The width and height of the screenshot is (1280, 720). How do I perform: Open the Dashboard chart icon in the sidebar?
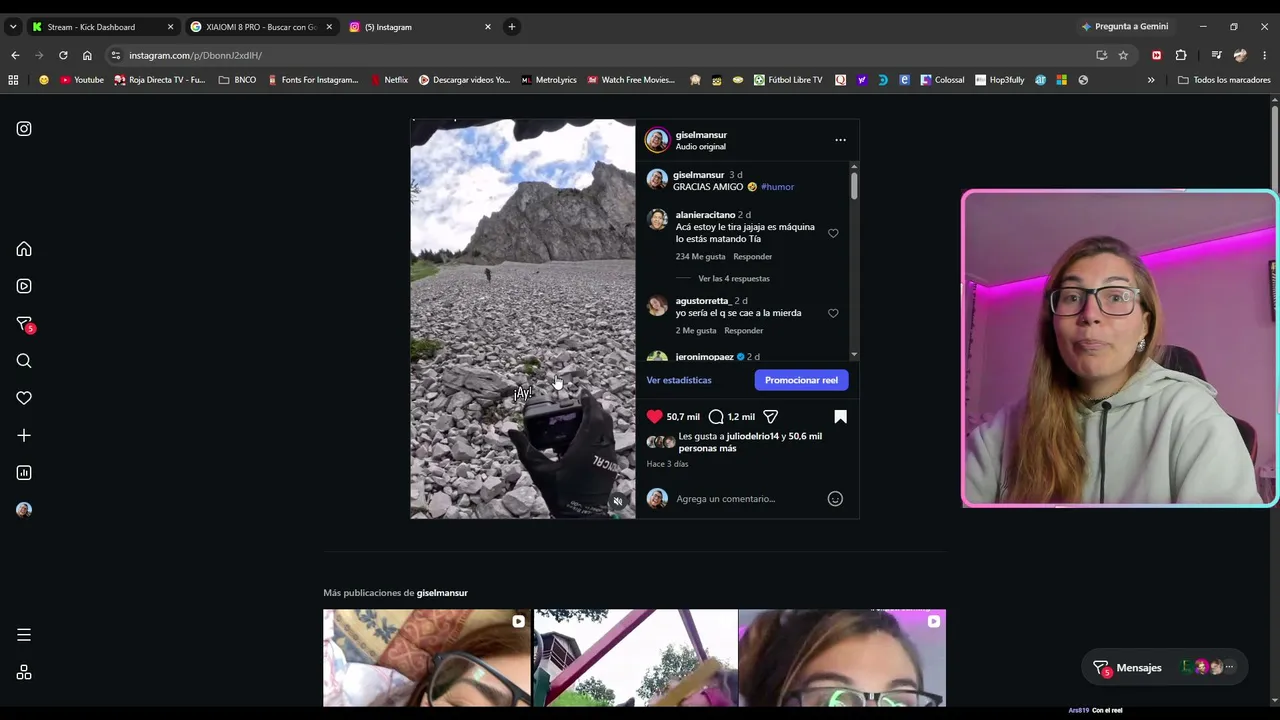pyautogui.click(x=24, y=473)
